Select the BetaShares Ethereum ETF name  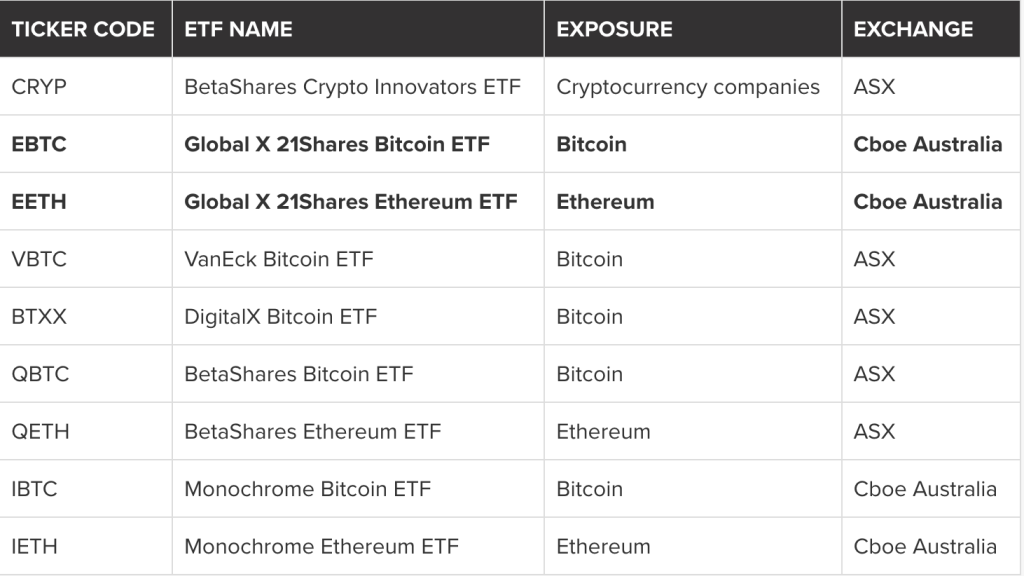pyautogui.click(x=312, y=431)
